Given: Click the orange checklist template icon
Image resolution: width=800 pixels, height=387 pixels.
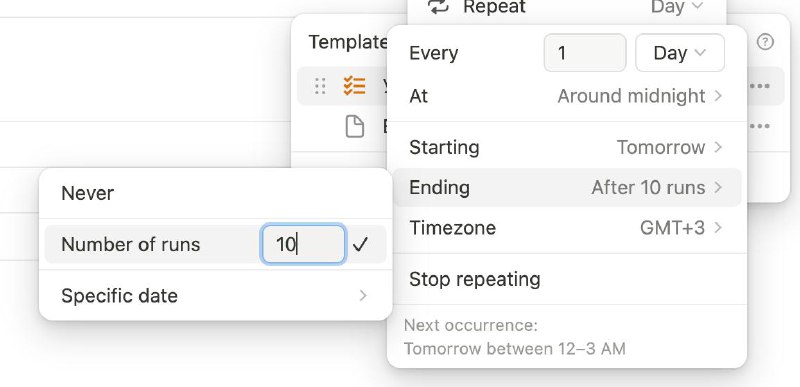Looking at the screenshot, I should tap(354, 86).
